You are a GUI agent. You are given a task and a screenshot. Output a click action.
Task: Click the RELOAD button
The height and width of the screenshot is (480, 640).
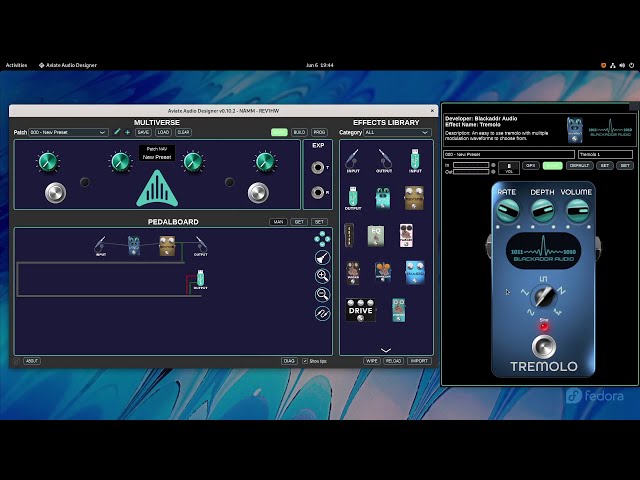click(x=393, y=361)
